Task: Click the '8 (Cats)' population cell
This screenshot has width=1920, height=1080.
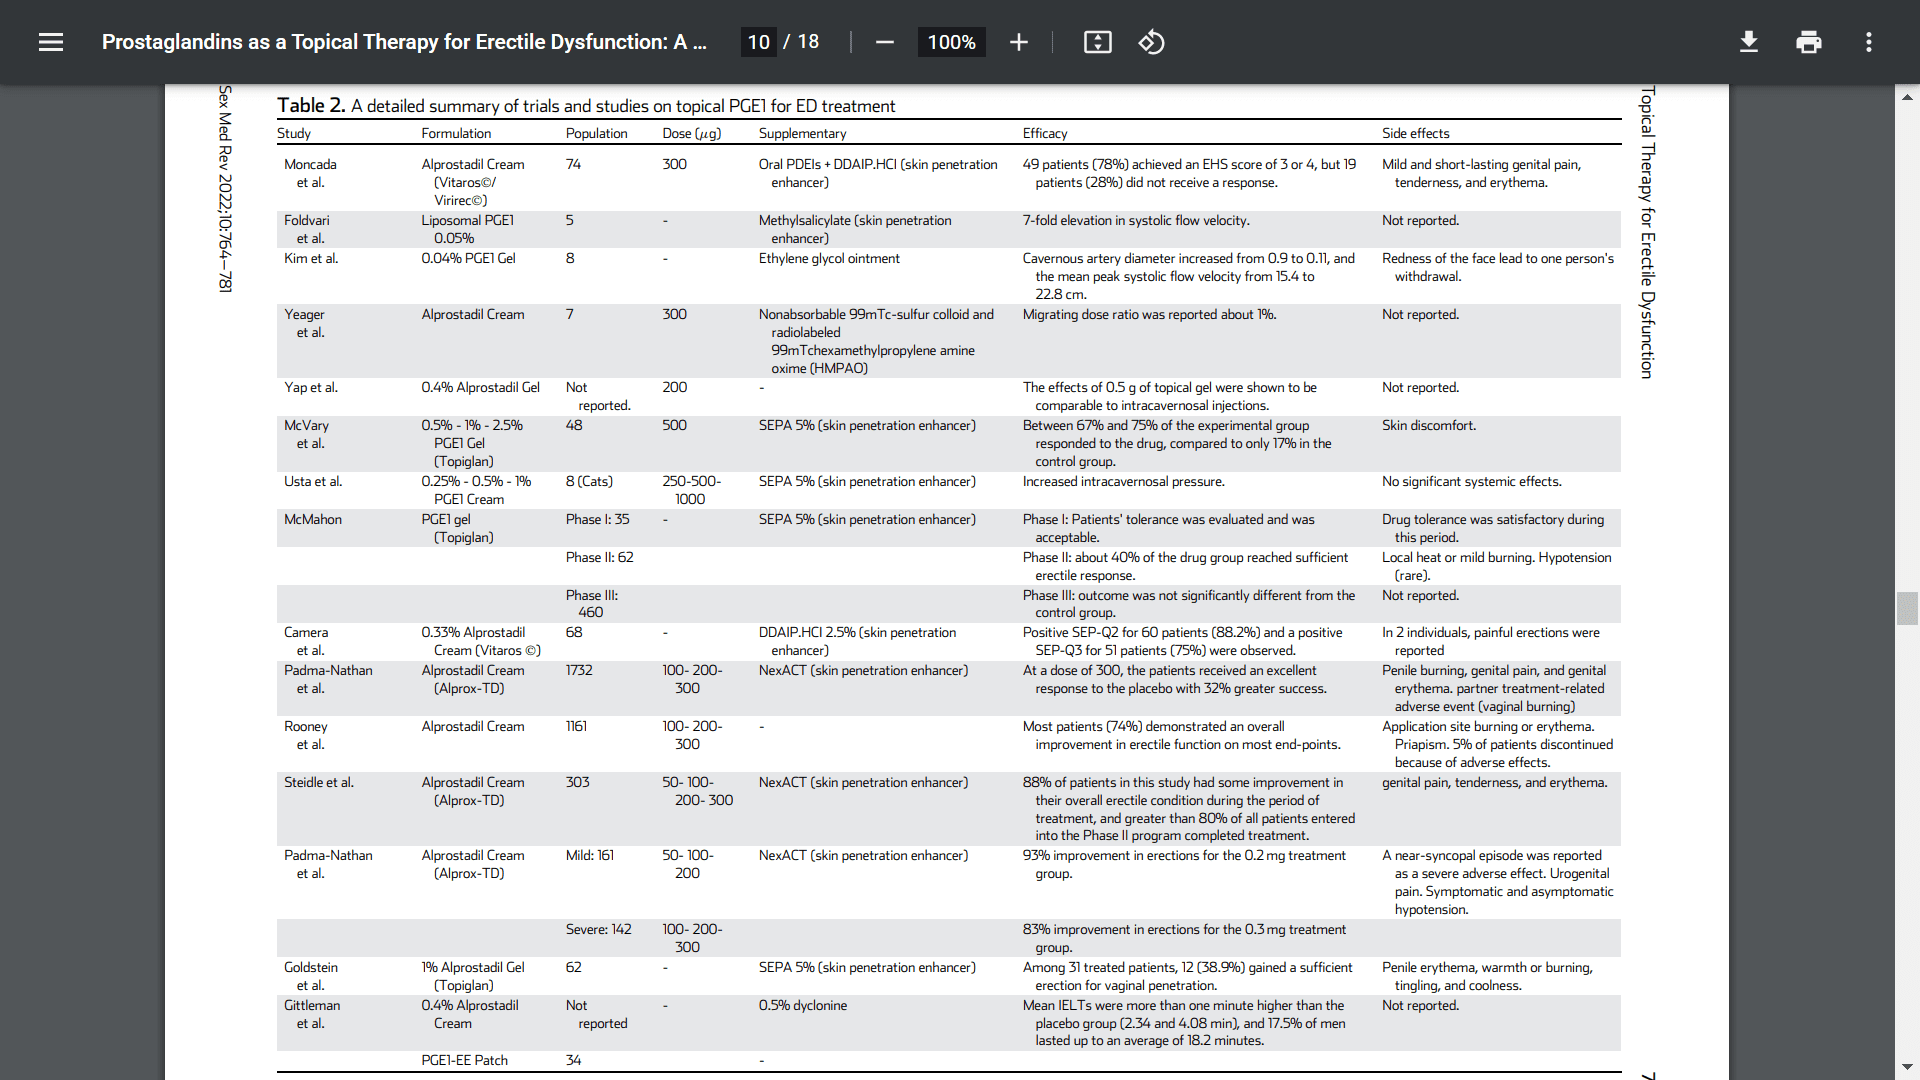Action: click(589, 481)
